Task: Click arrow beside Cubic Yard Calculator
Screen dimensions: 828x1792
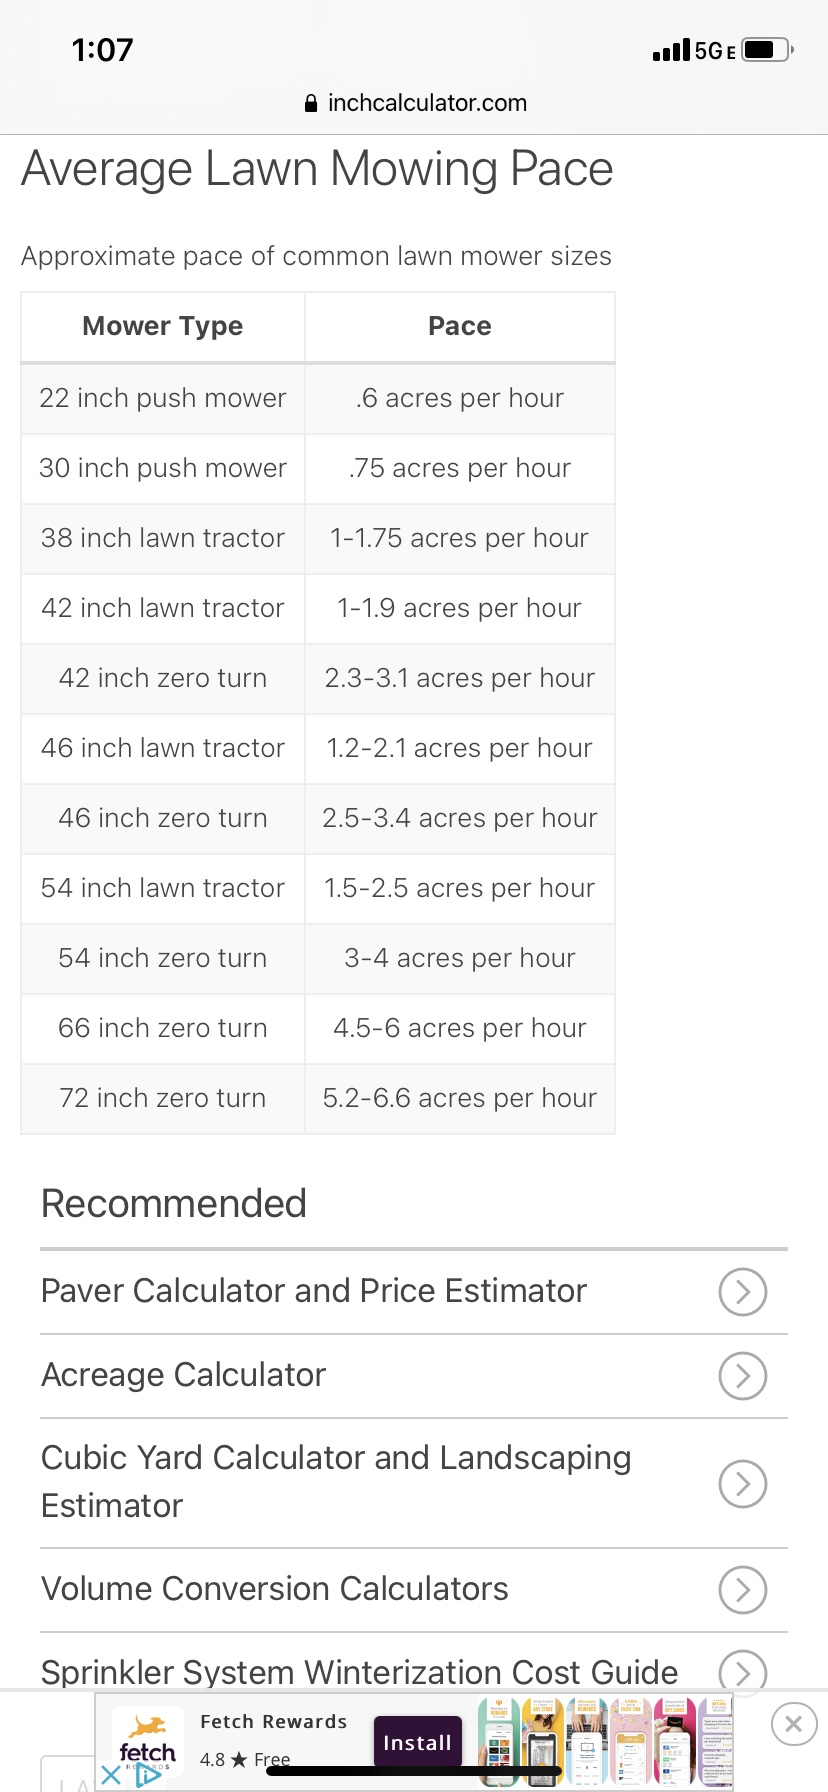Action: tap(742, 1482)
